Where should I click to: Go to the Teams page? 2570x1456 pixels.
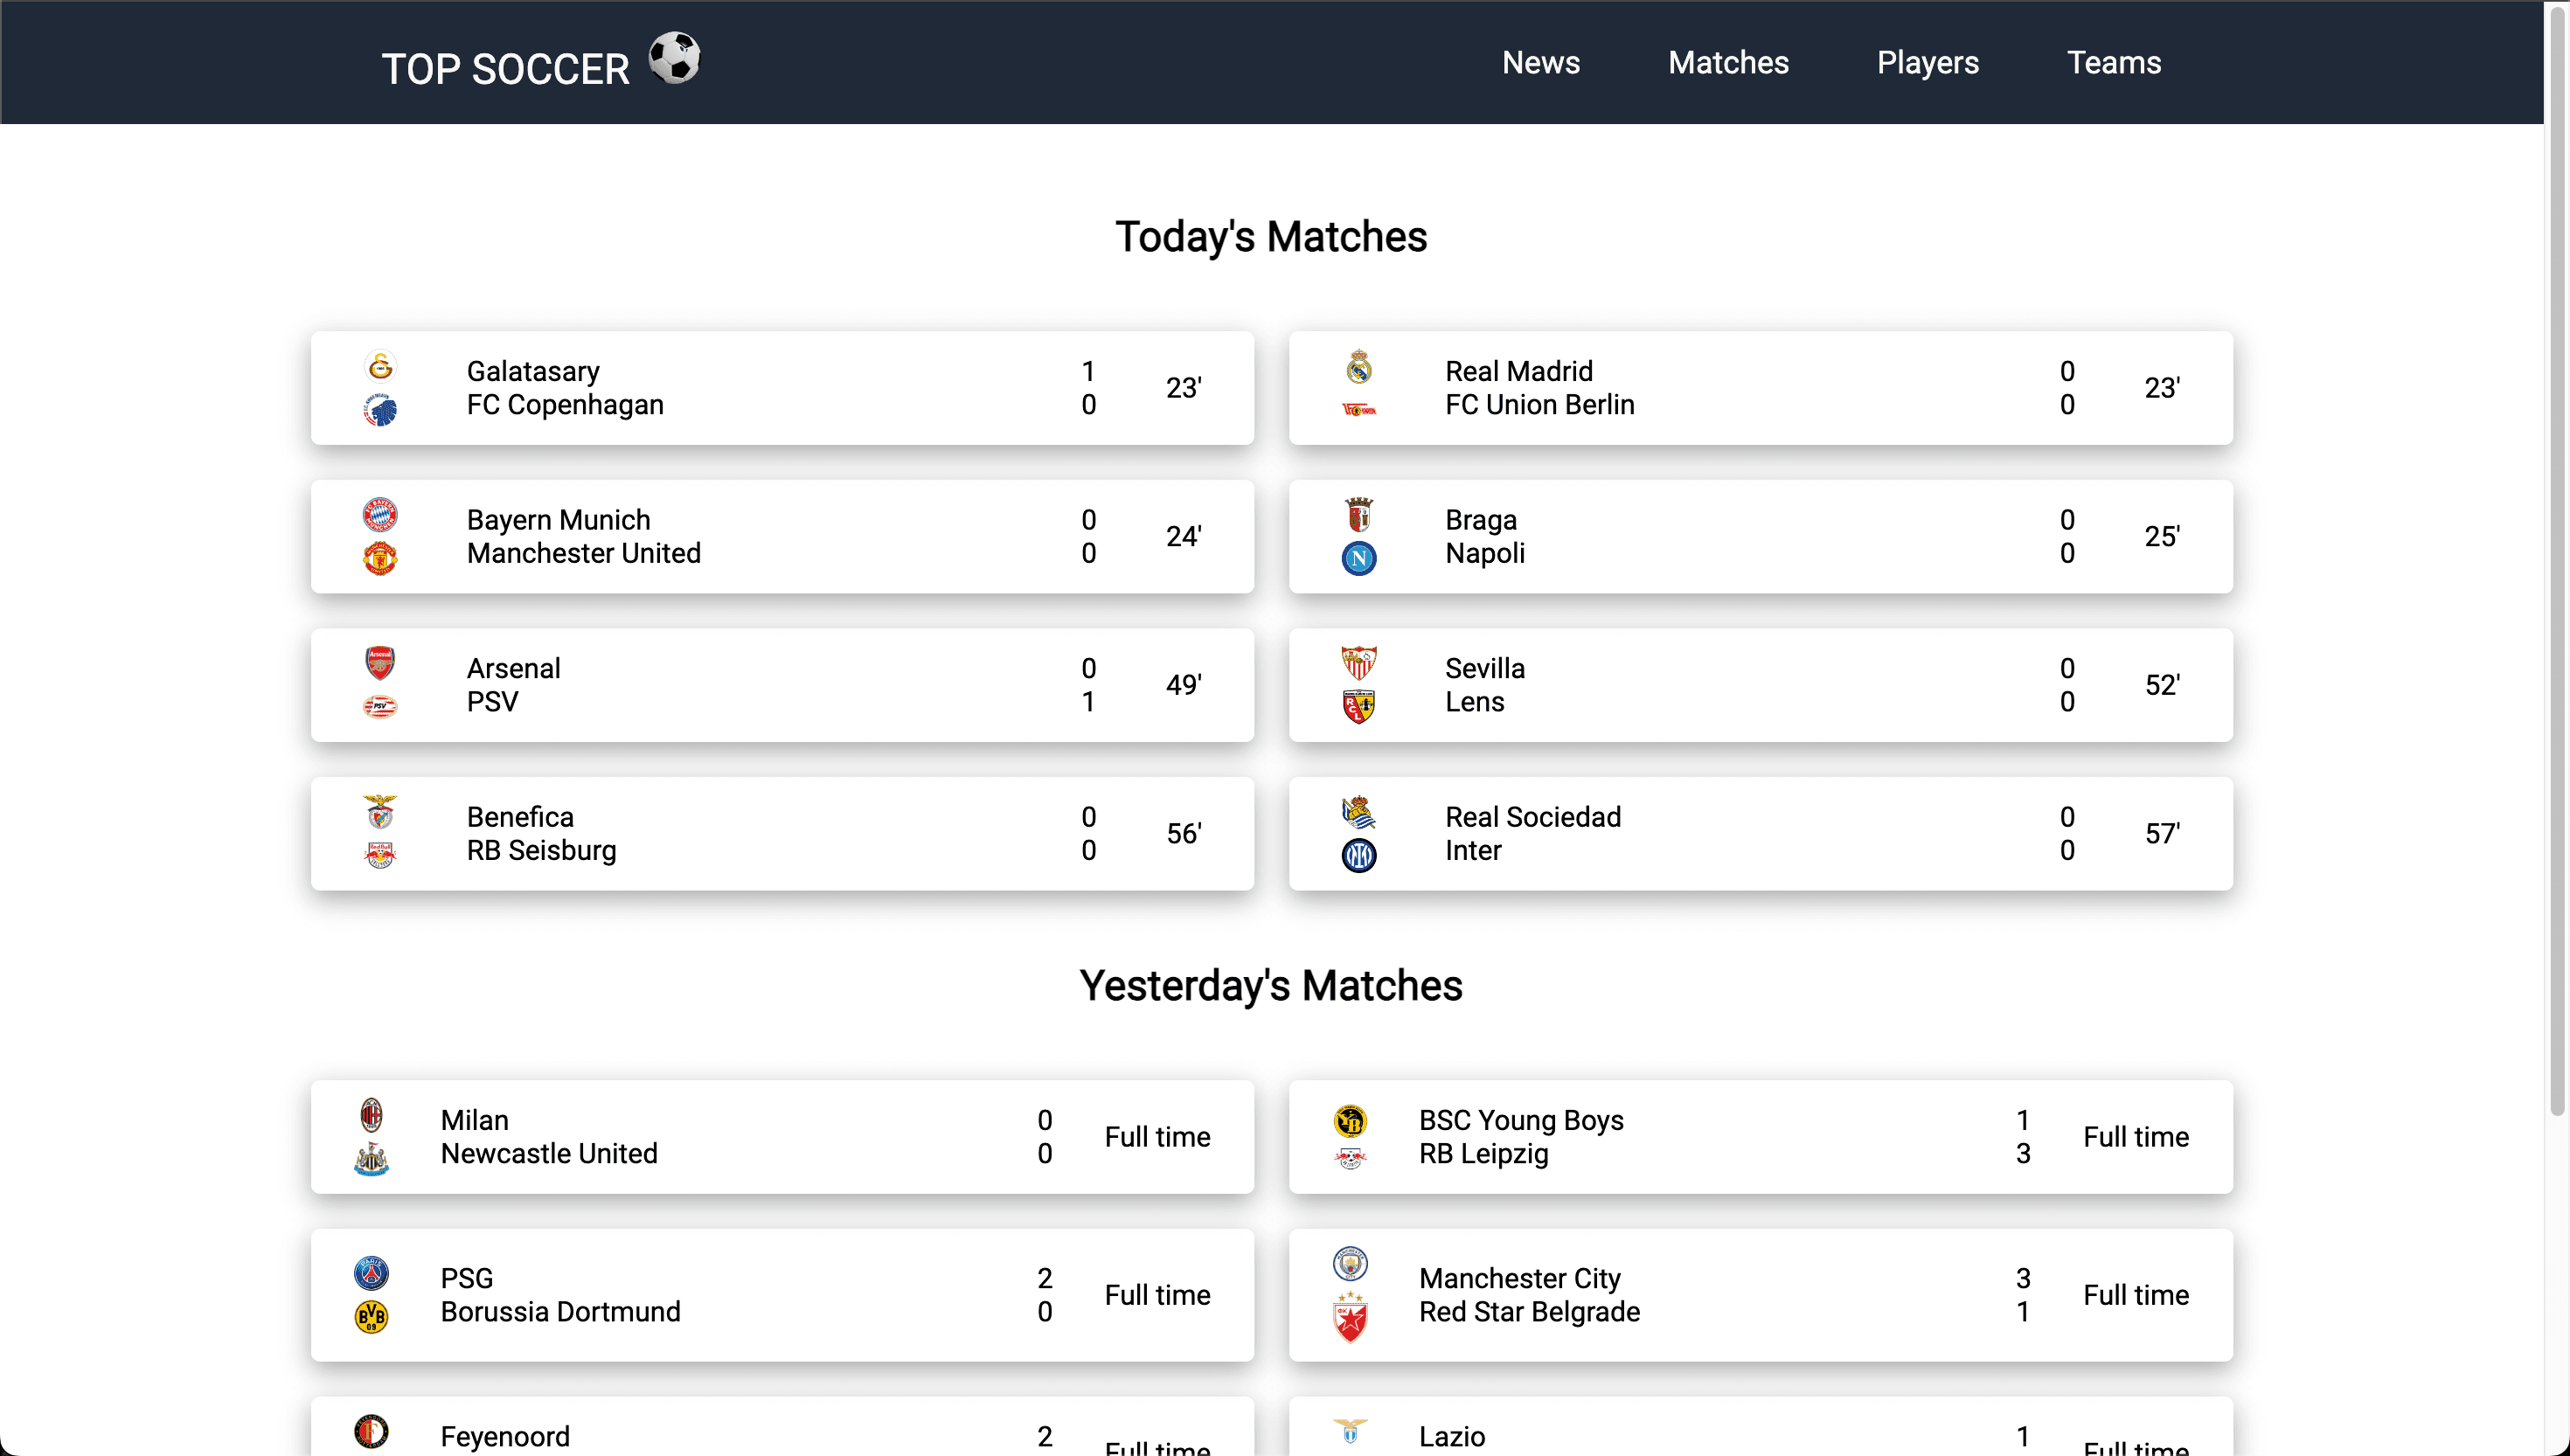[x=2114, y=62]
